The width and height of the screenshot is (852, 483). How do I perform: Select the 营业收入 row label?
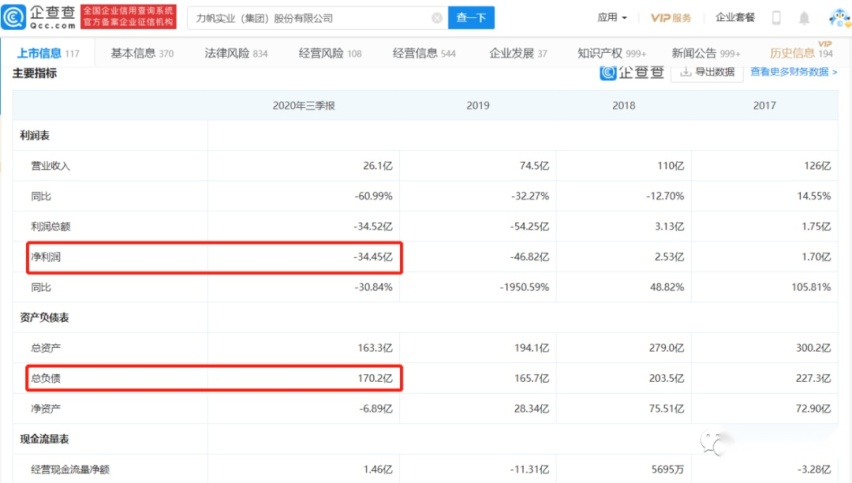click(x=50, y=166)
